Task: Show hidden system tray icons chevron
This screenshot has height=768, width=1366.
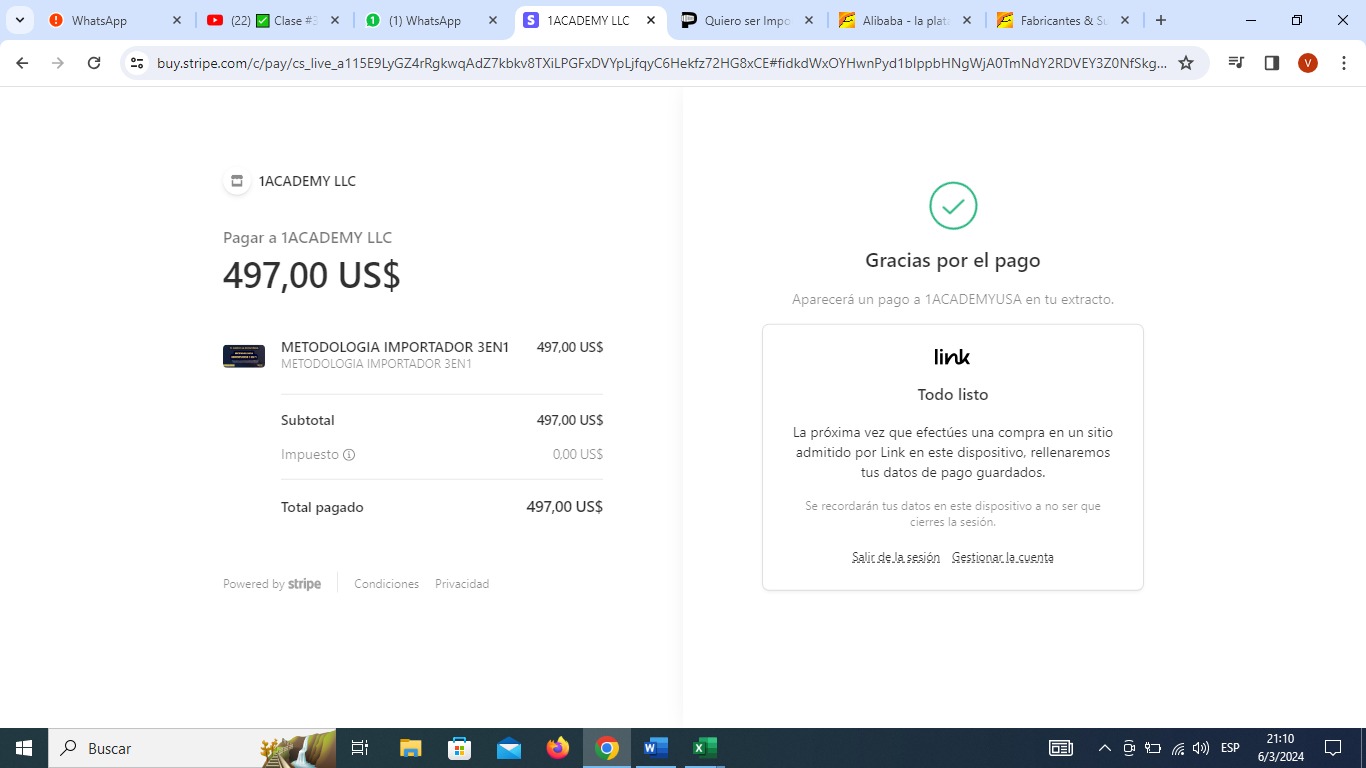Action: 1105,748
